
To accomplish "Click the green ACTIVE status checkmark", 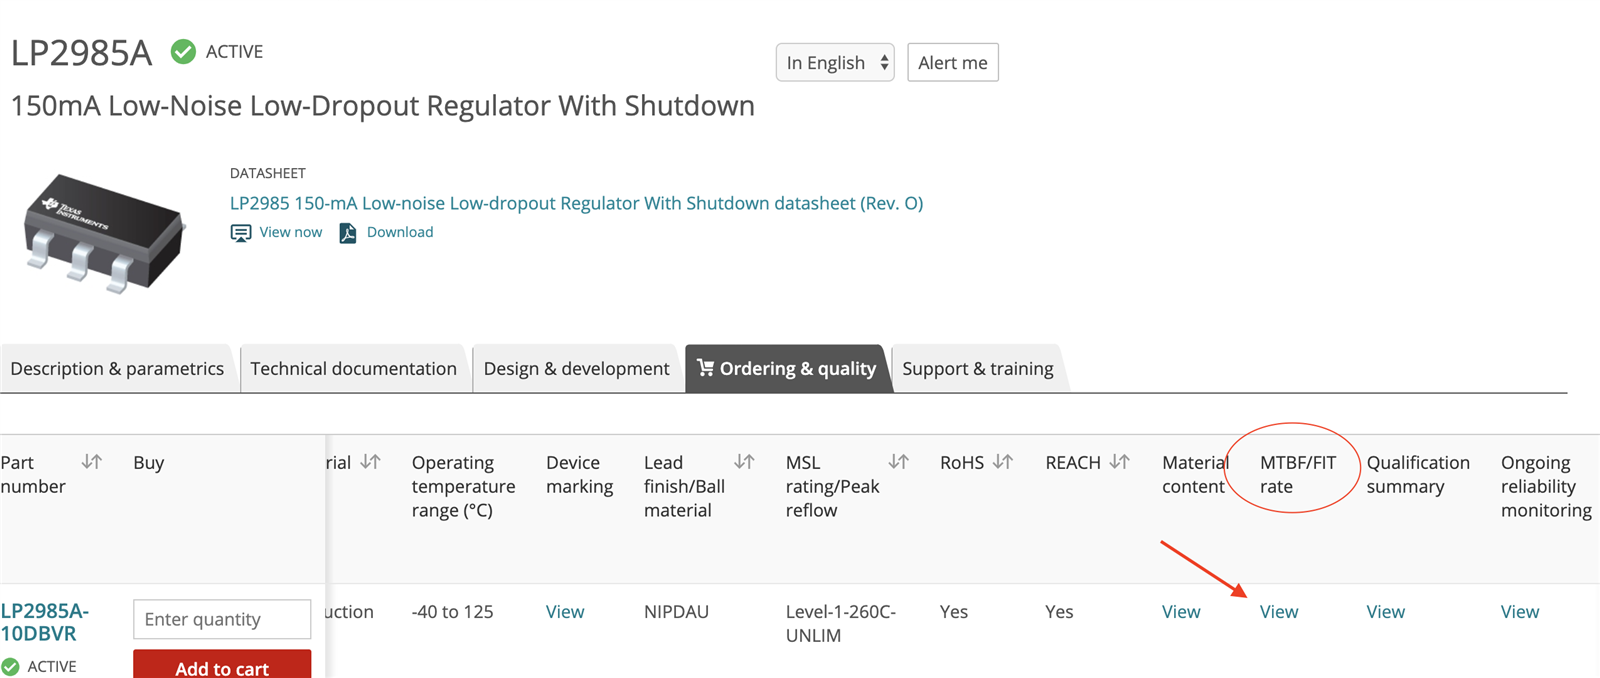I will [183, 51].
